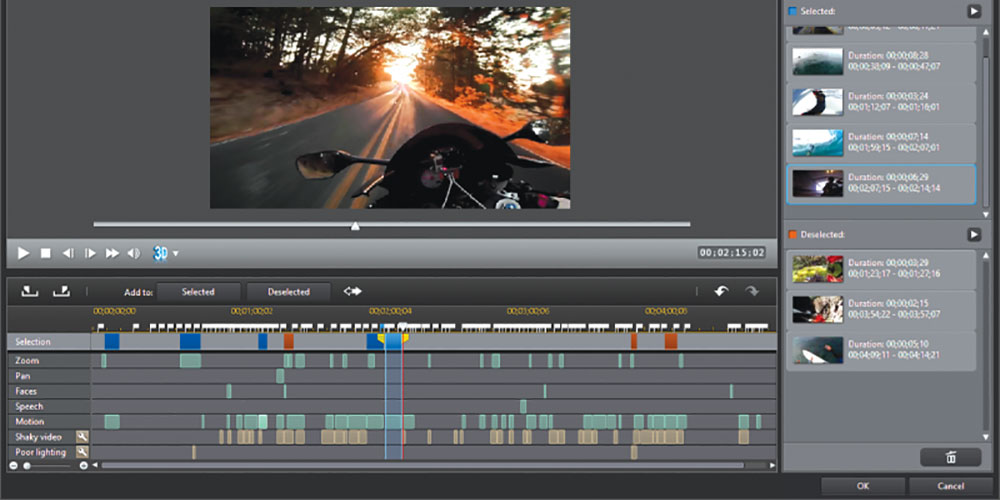The height and width of the screenshot is (500, 1000).
Task: Click the Deselected button
Action: click(289, 292)
